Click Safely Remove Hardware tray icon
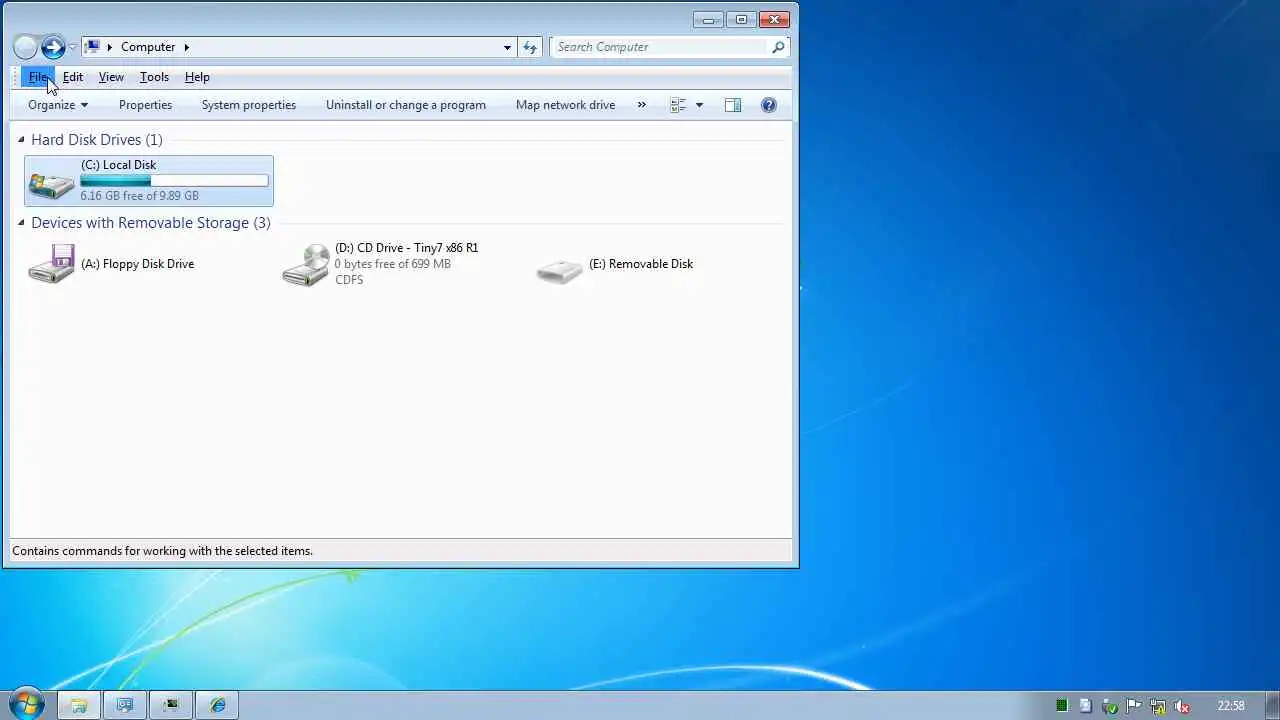 (1110, 706)
